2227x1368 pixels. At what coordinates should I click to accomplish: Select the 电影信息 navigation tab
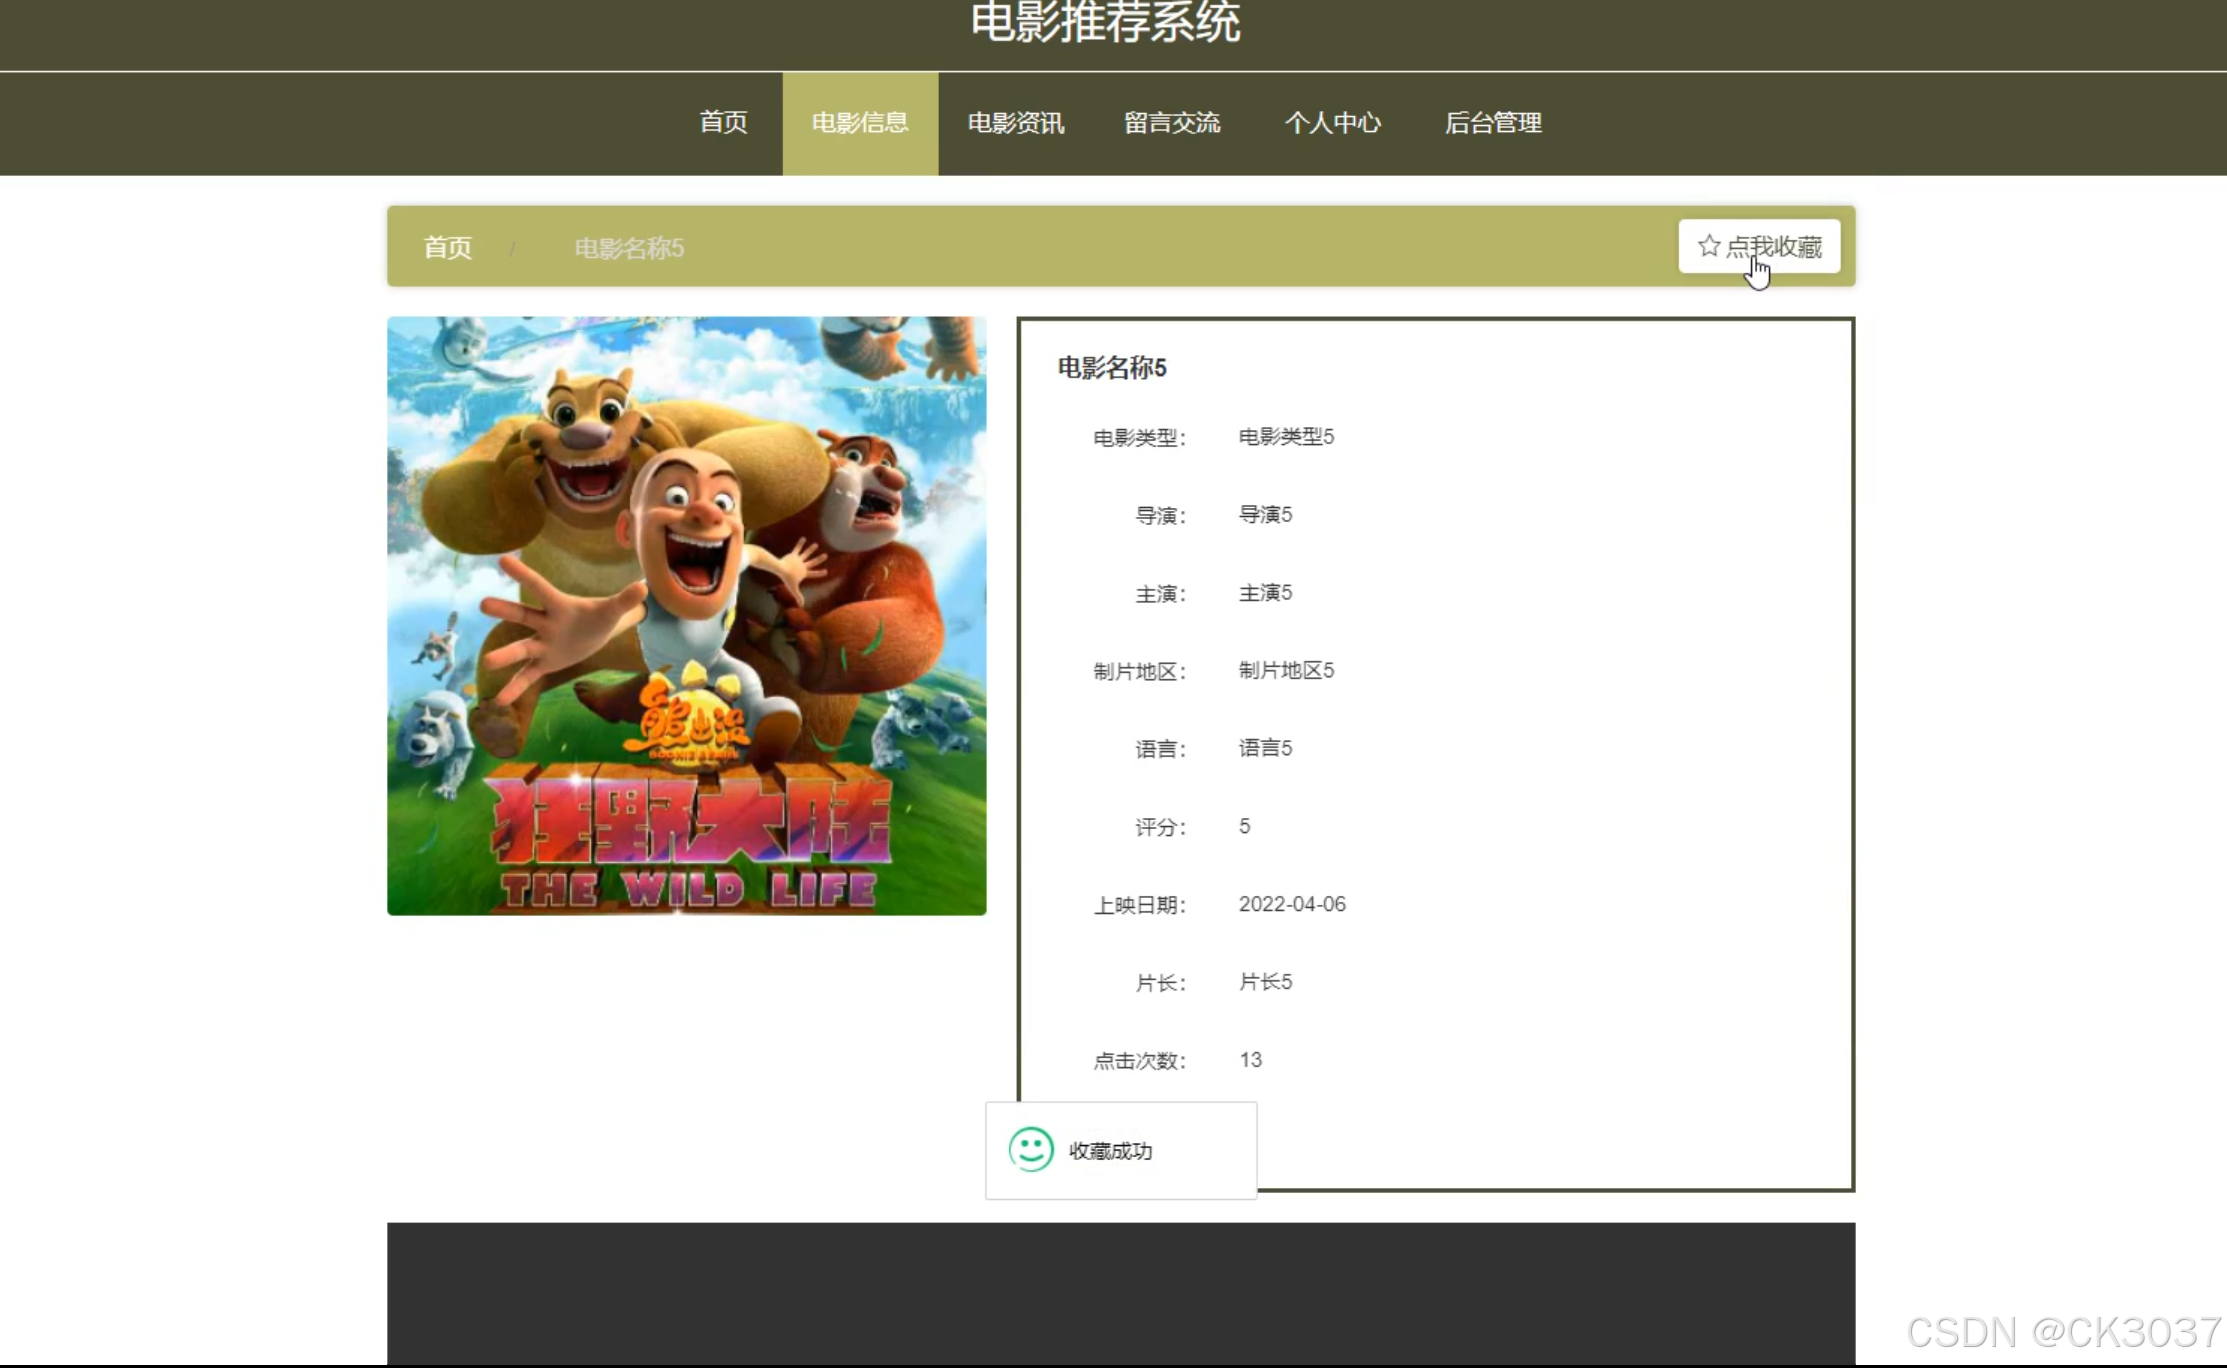point(860,123)
